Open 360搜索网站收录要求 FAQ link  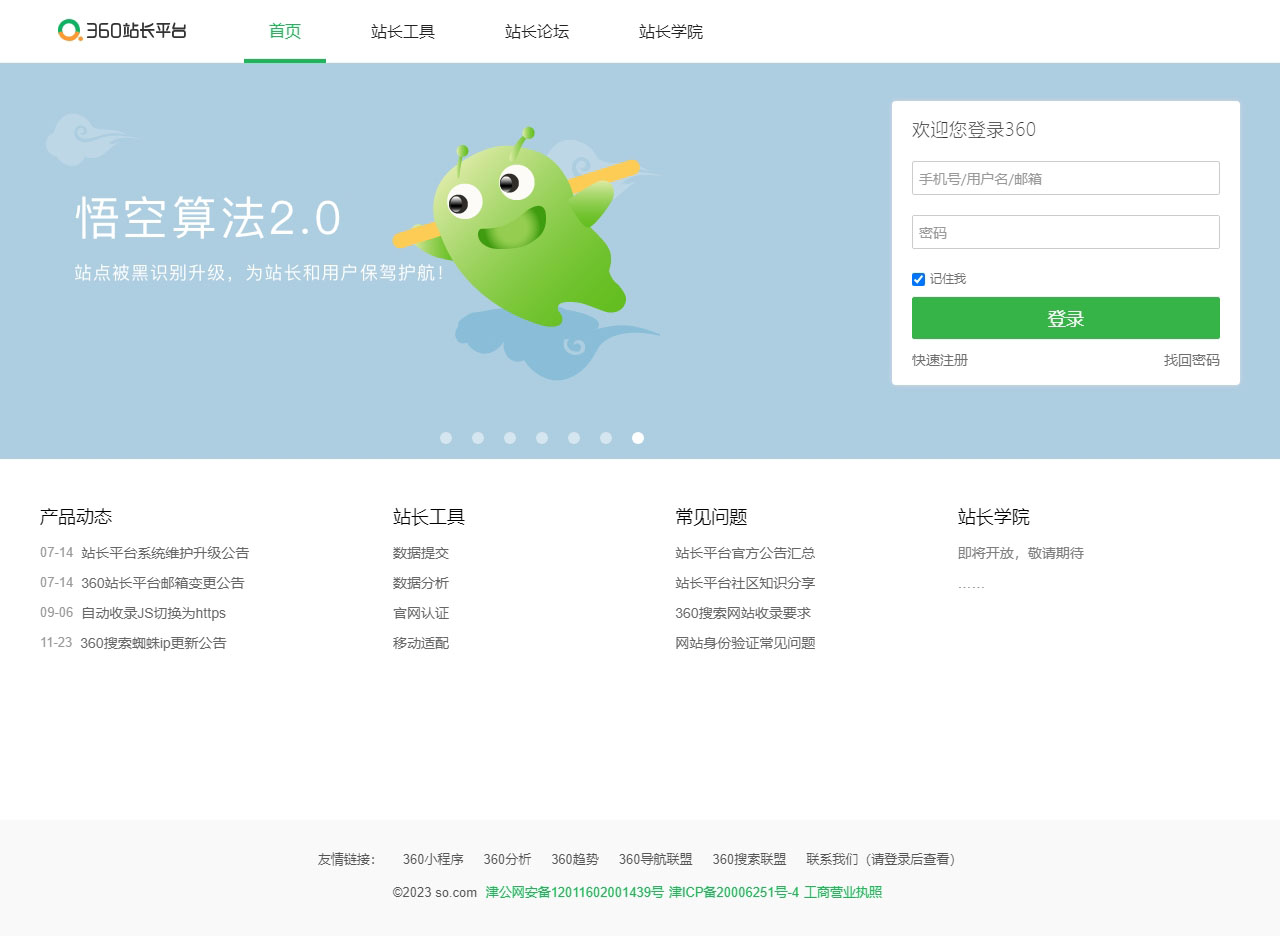743,613
